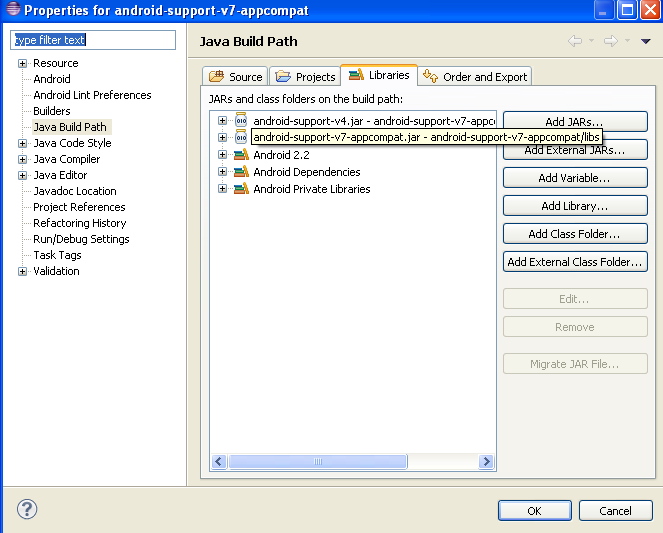Click the Android 2.2 library icon
Viewport: 663px width, 533px height.
point(241,154)
